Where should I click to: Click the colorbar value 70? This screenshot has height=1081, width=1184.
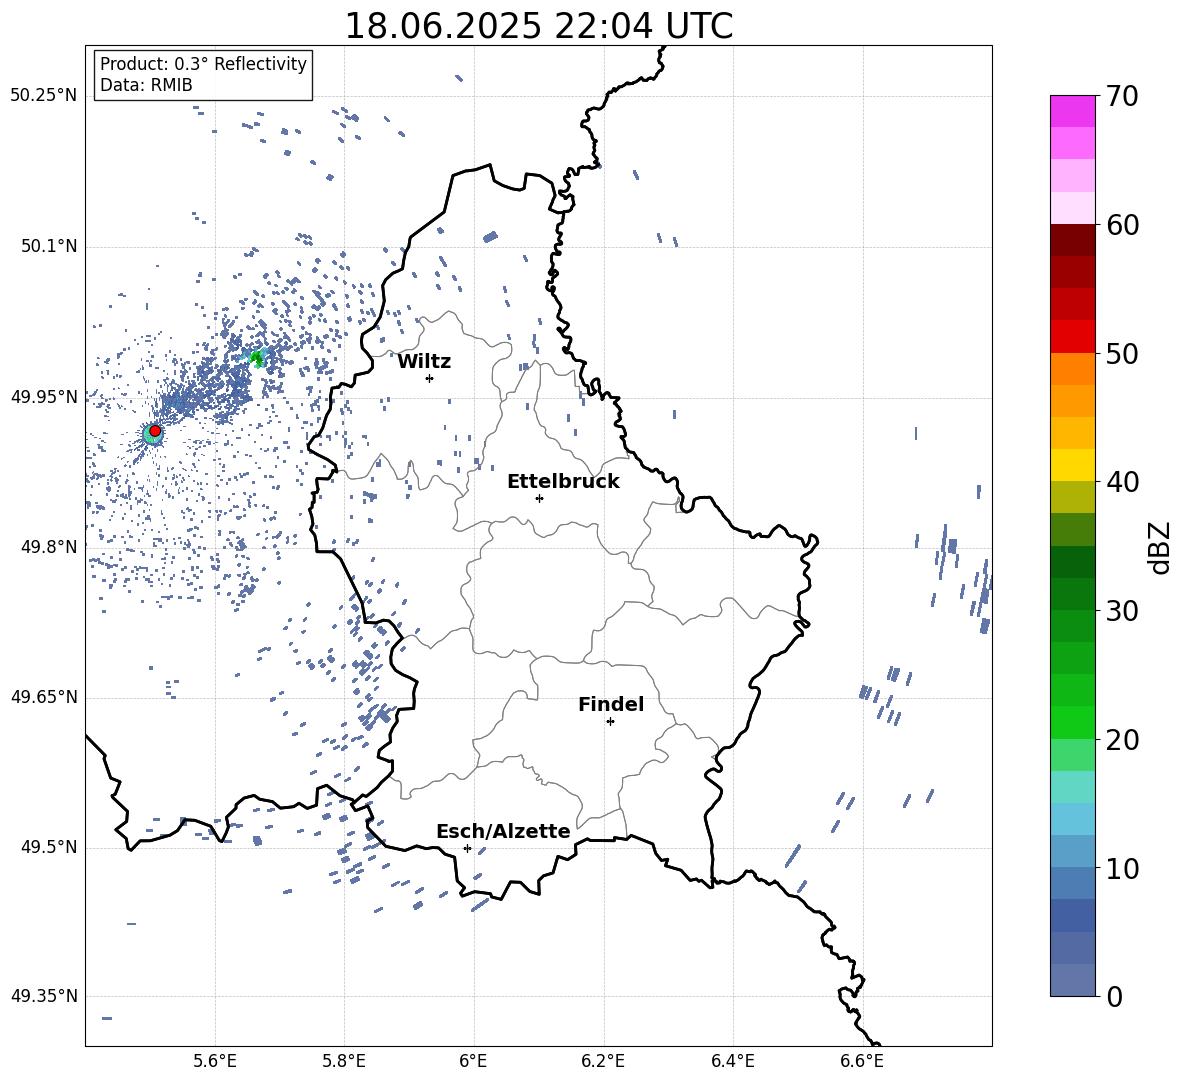tap(1122, 97)
